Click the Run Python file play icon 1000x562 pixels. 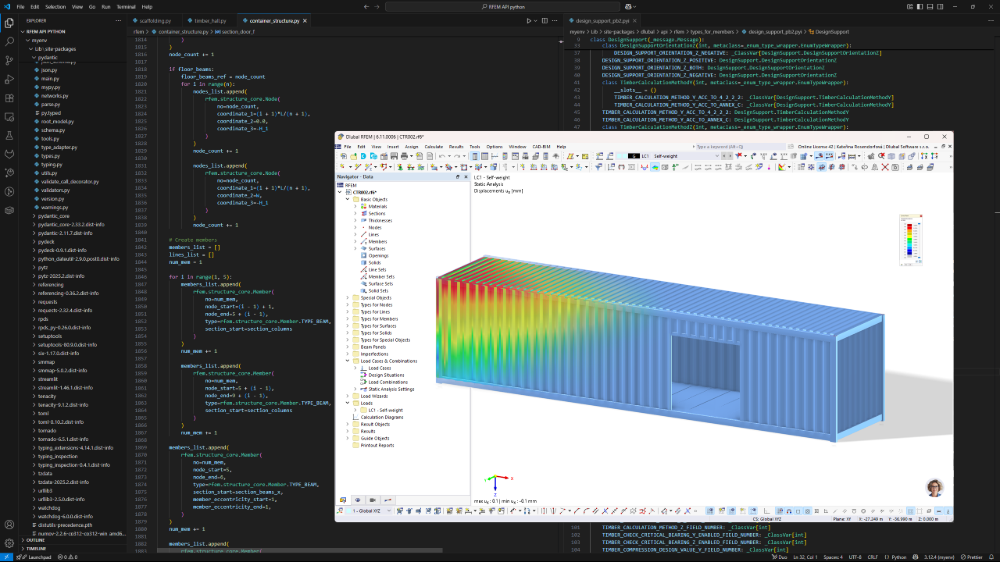point(528,21)
